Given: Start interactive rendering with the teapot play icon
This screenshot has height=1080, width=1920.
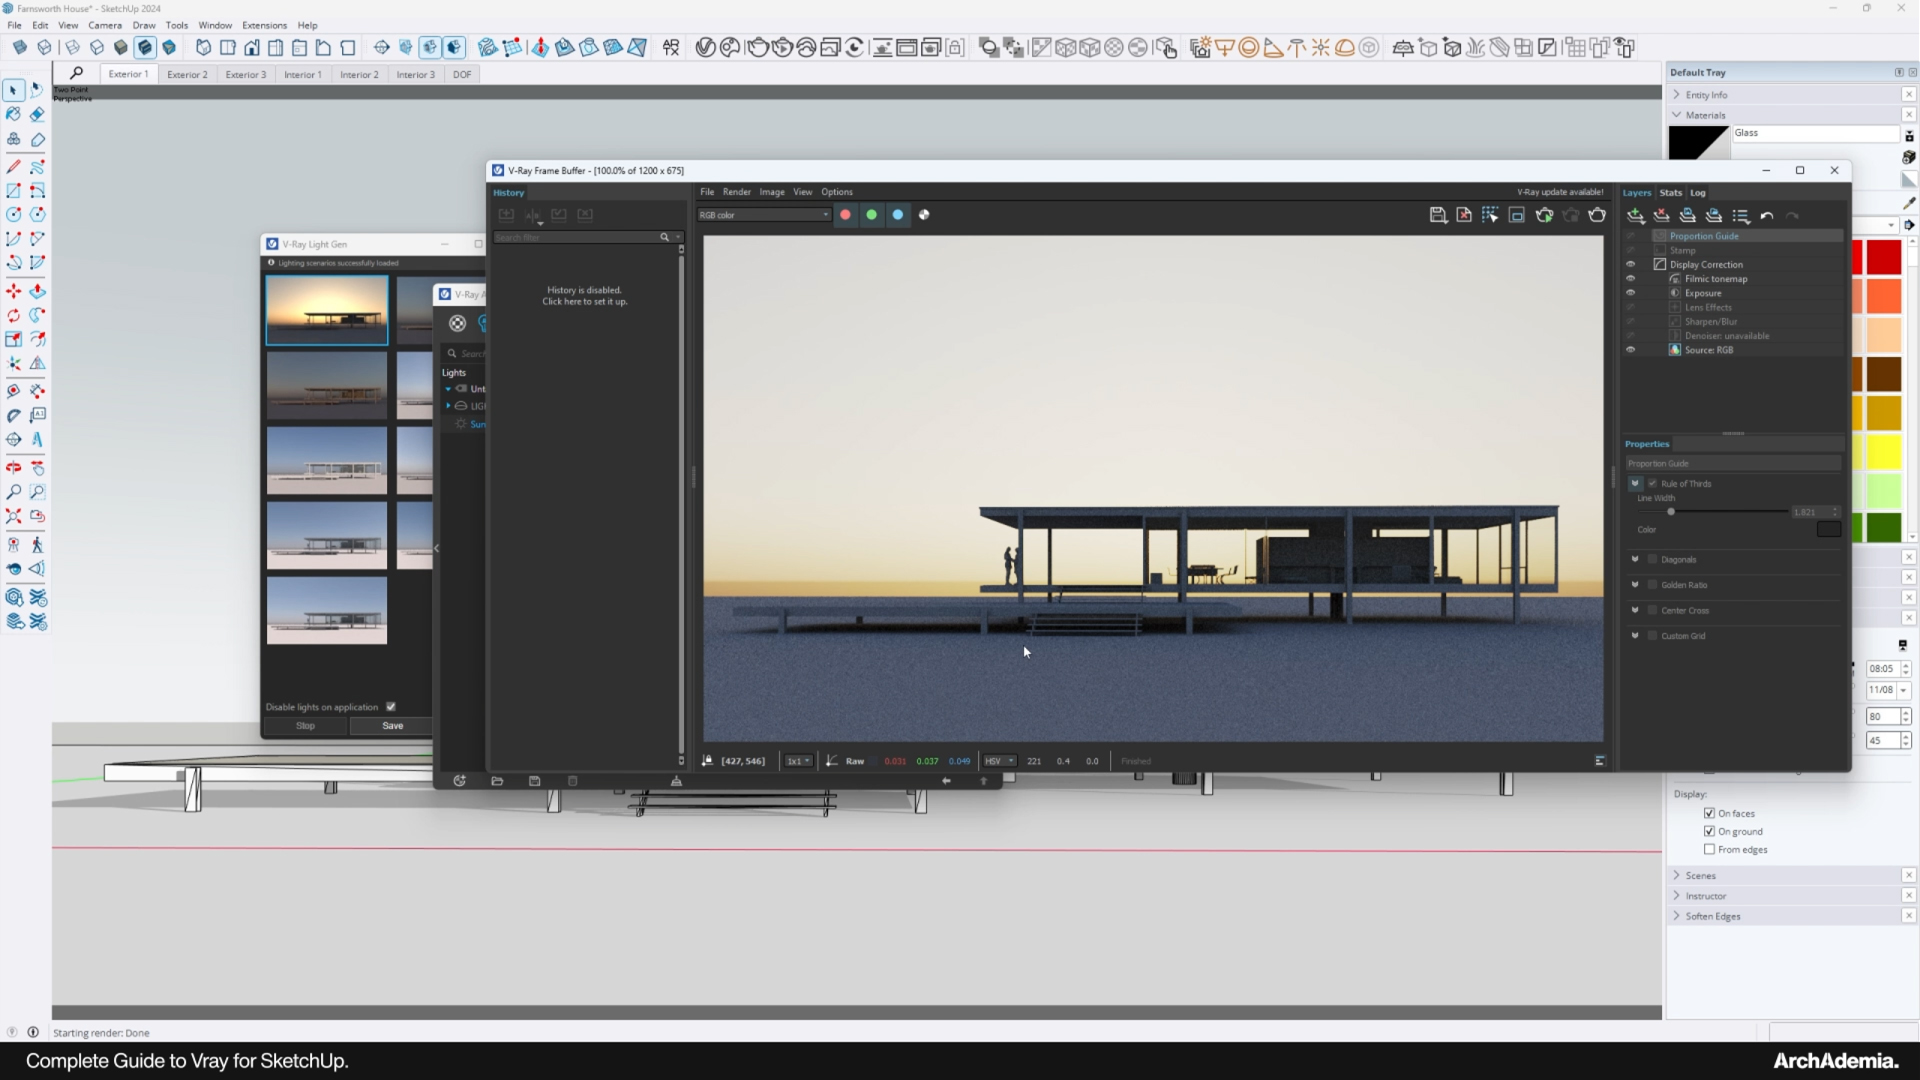Looking at the screenshot, I should tap(1544, 215).
